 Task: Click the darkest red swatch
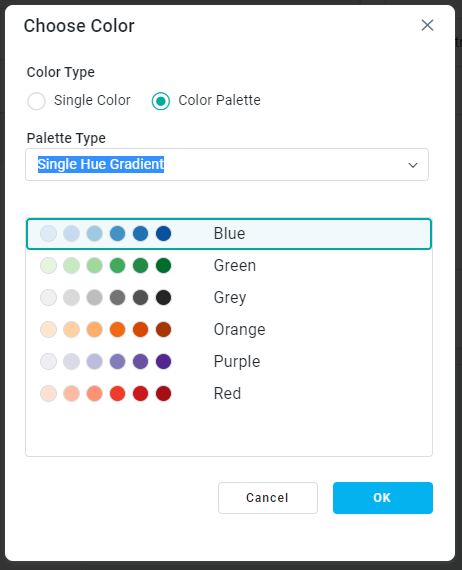164,394
